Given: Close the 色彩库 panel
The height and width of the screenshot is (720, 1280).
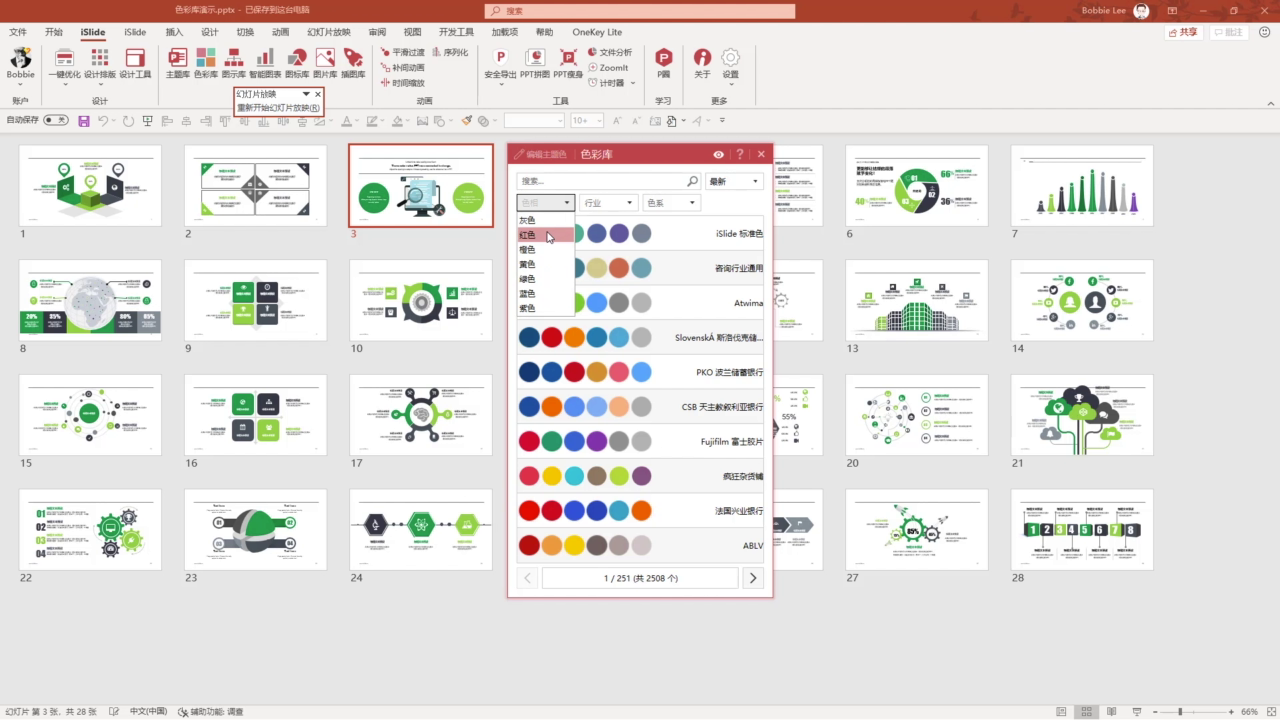Looking at the screenshot, I should [761, 154].
